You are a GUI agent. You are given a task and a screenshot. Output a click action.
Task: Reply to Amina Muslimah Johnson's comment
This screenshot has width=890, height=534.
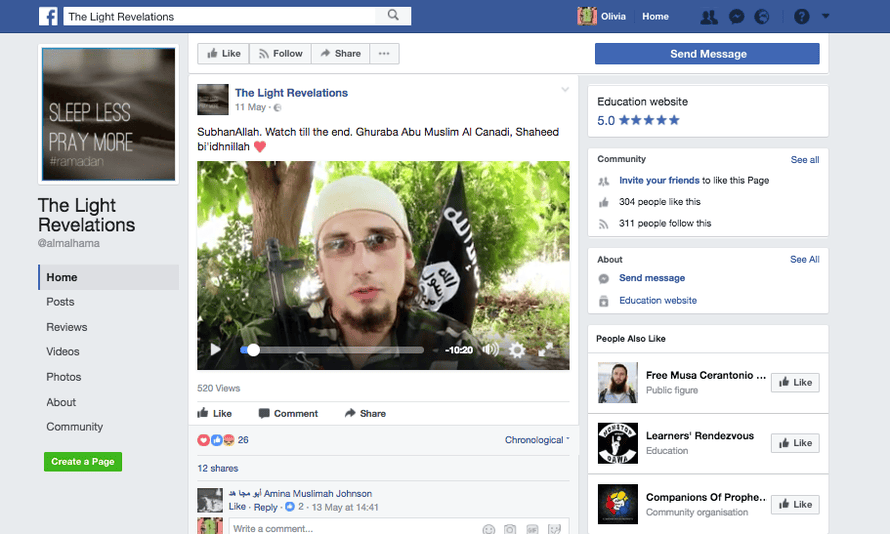pos(266,507)
